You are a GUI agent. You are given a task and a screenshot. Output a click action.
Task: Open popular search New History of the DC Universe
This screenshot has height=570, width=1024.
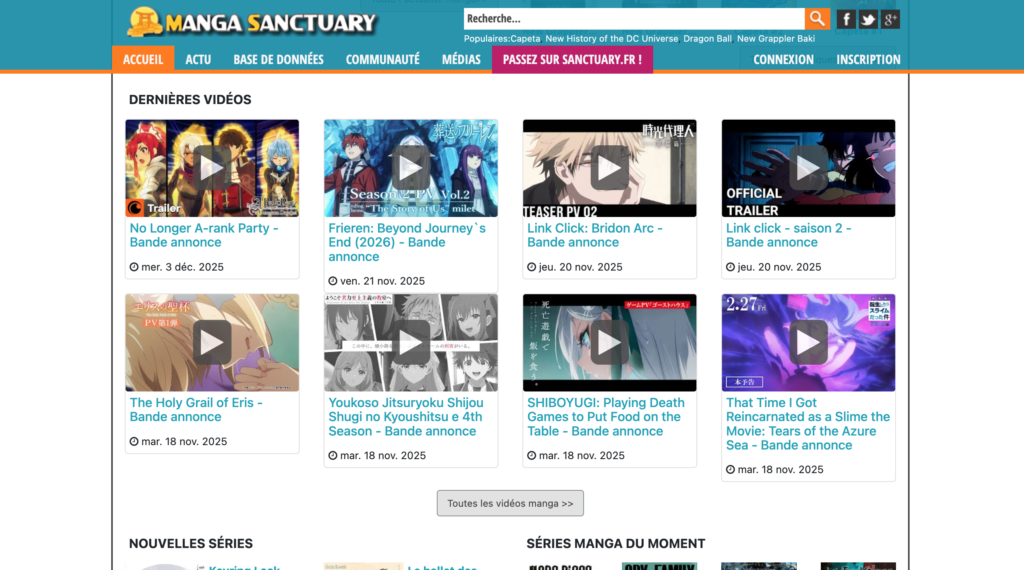611,39
